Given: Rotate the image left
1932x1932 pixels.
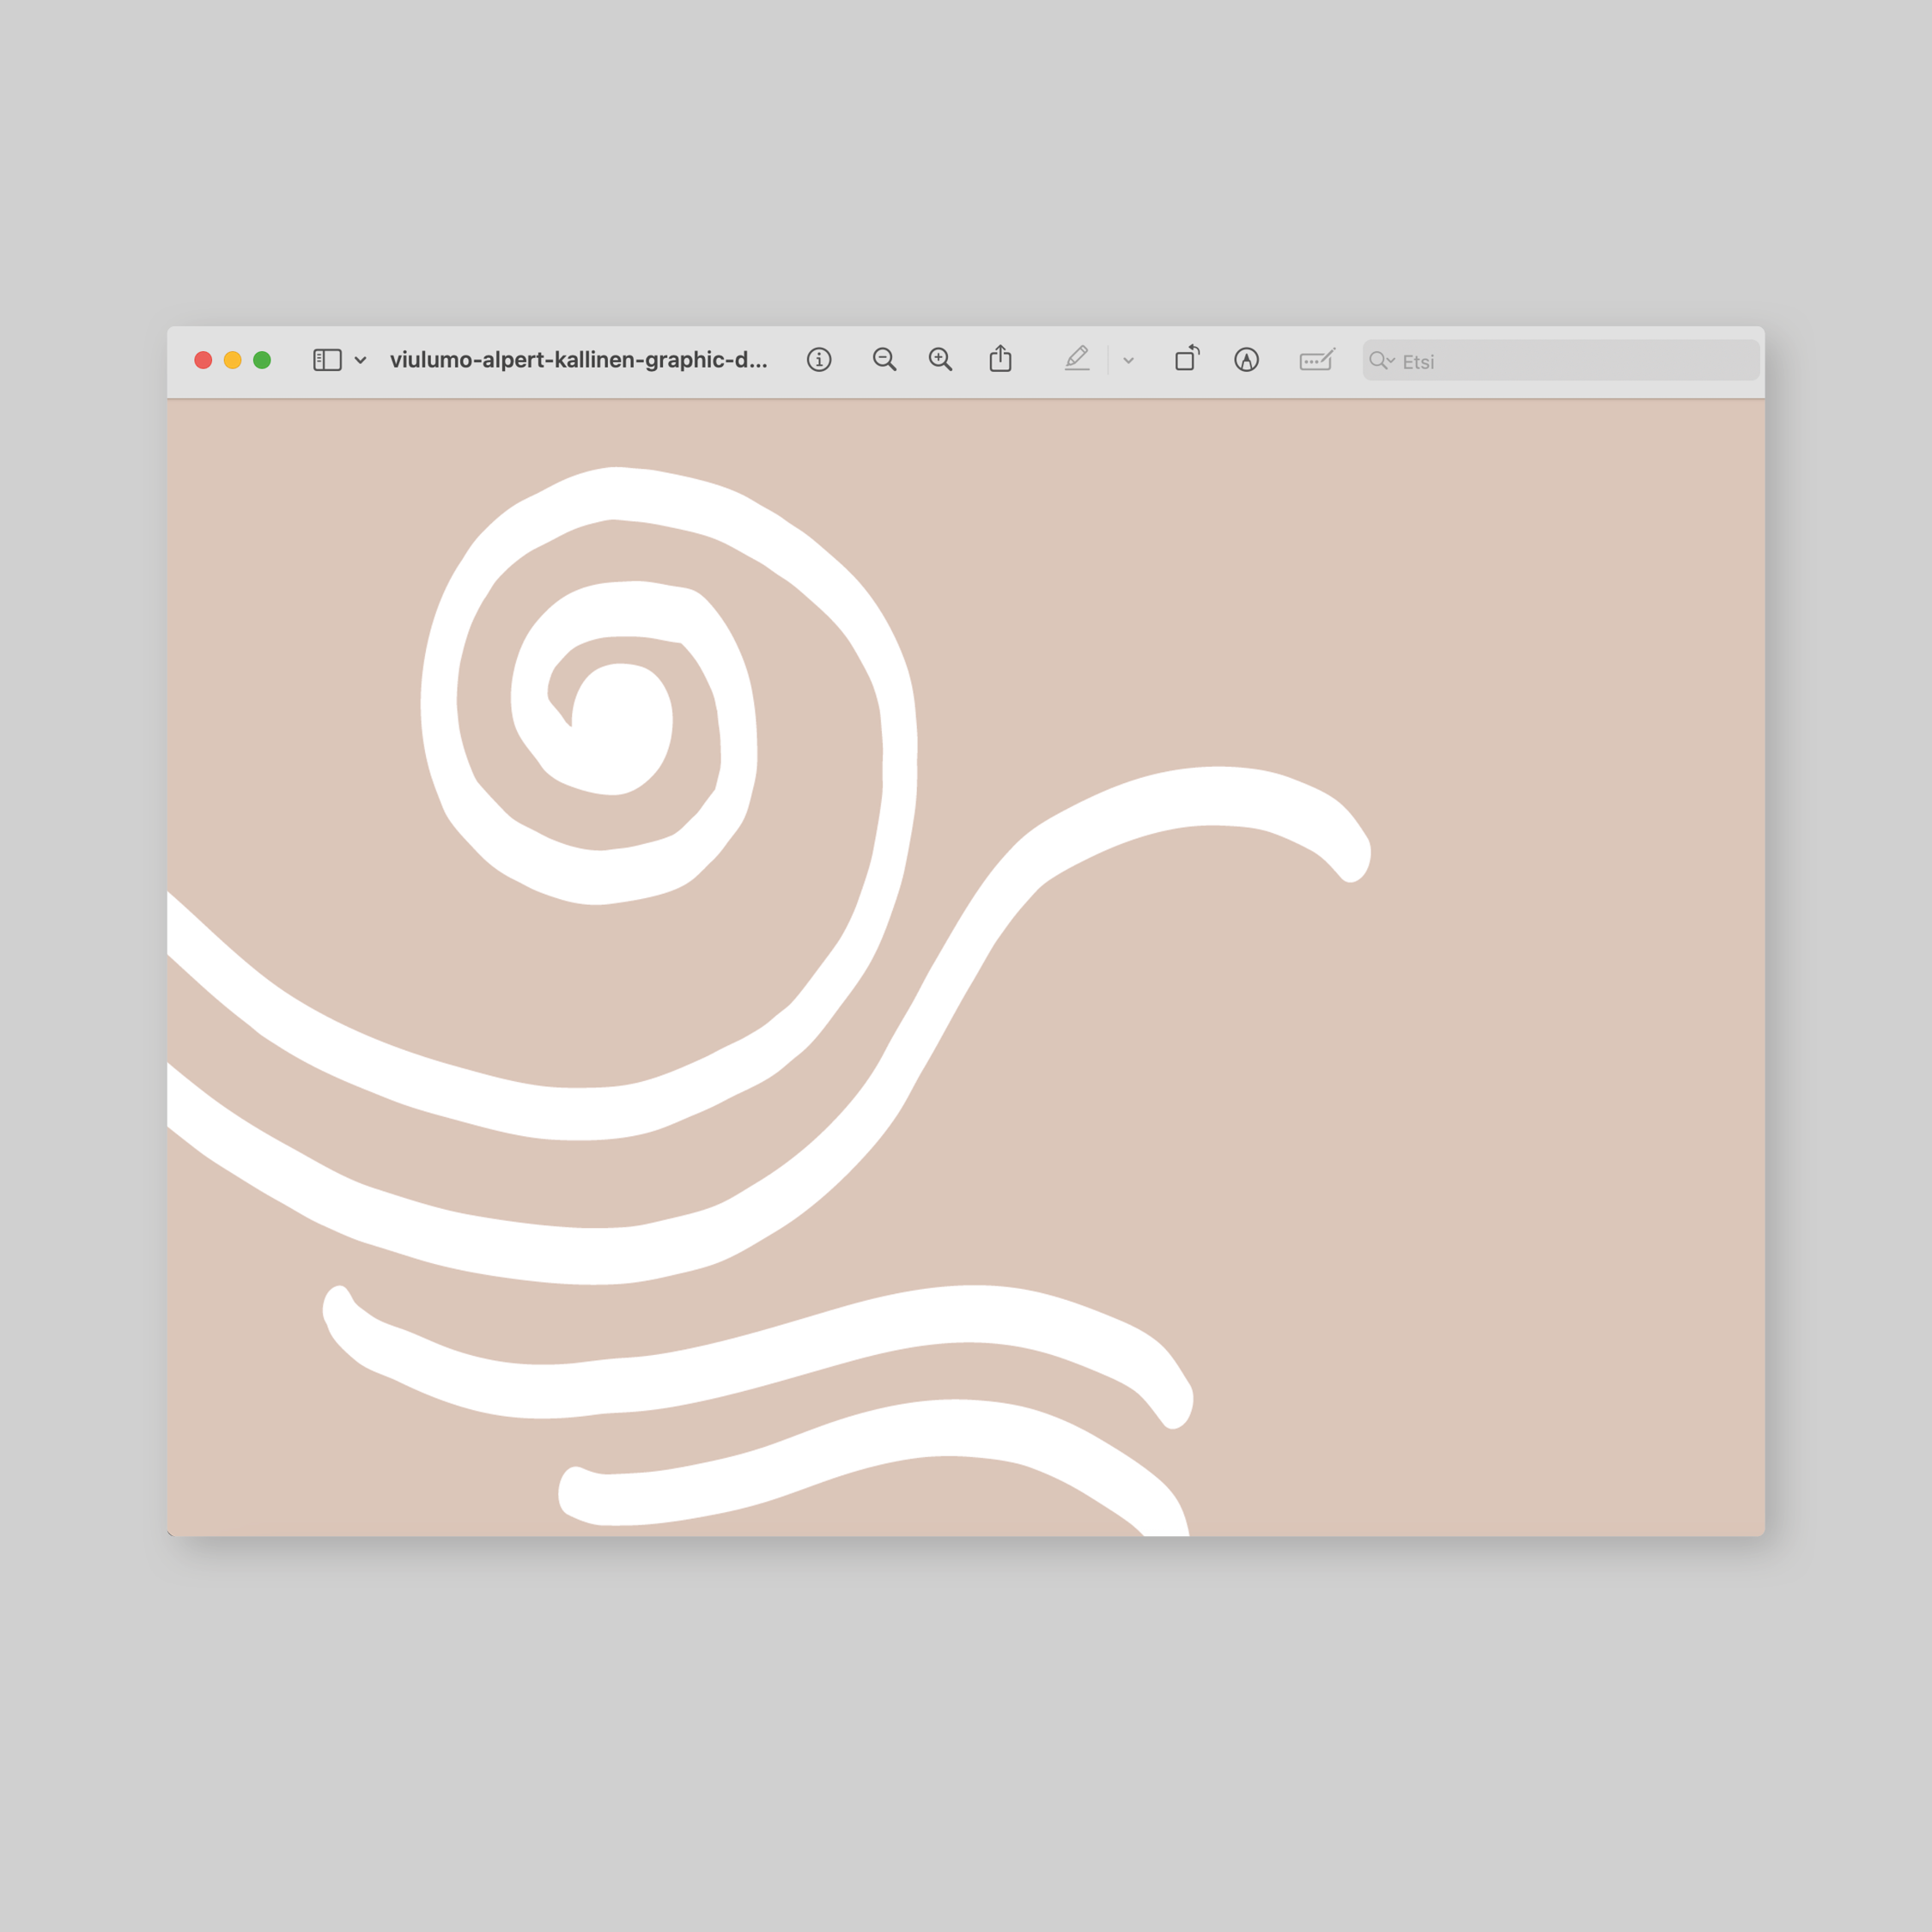Looking at the screenshot, I should 1187,359.
